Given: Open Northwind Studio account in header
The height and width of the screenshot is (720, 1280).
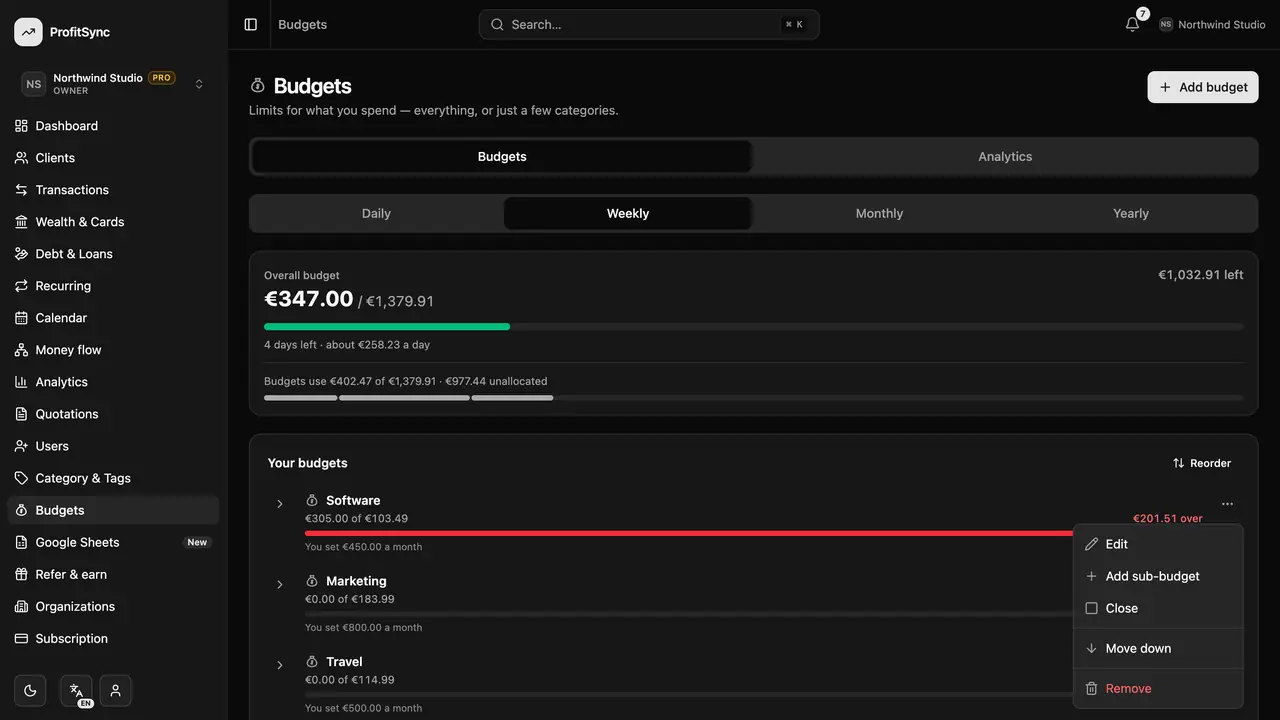Looking at the screenshot, I should point(1212,24).
